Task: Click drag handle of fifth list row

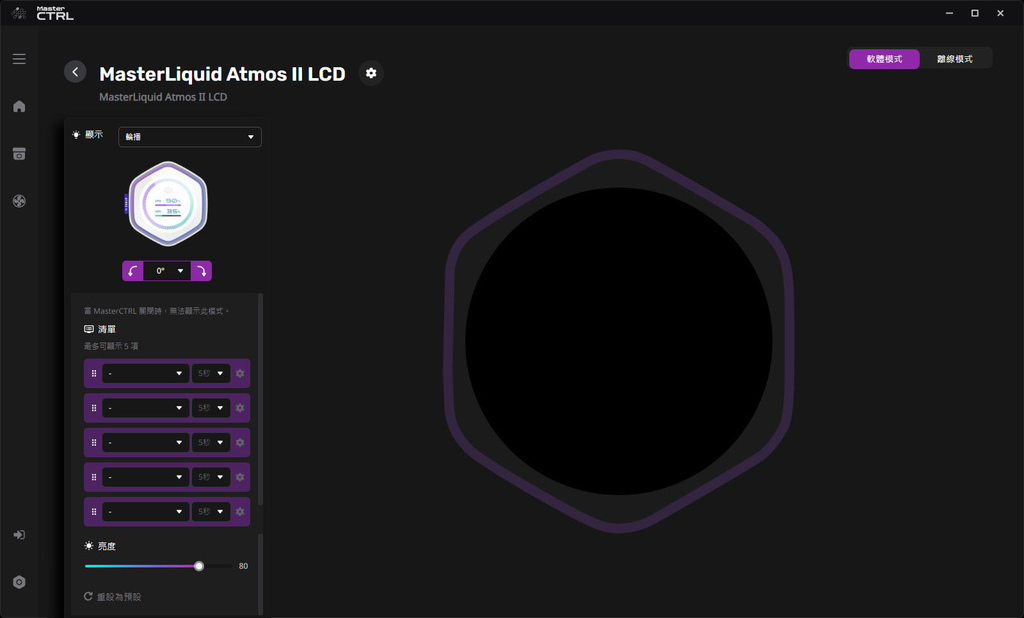Action: [94, 512]
